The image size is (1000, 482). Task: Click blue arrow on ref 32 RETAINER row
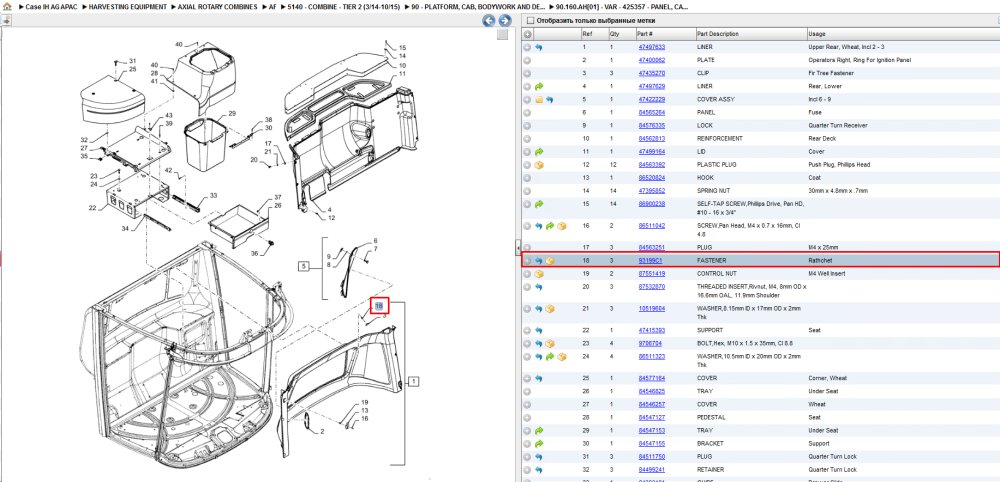[x=539, y=469]
